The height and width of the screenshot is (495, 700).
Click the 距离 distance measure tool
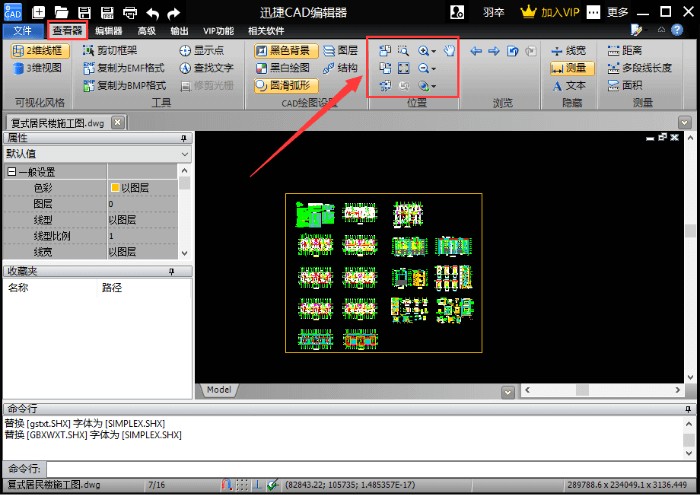tap(624, 50)
